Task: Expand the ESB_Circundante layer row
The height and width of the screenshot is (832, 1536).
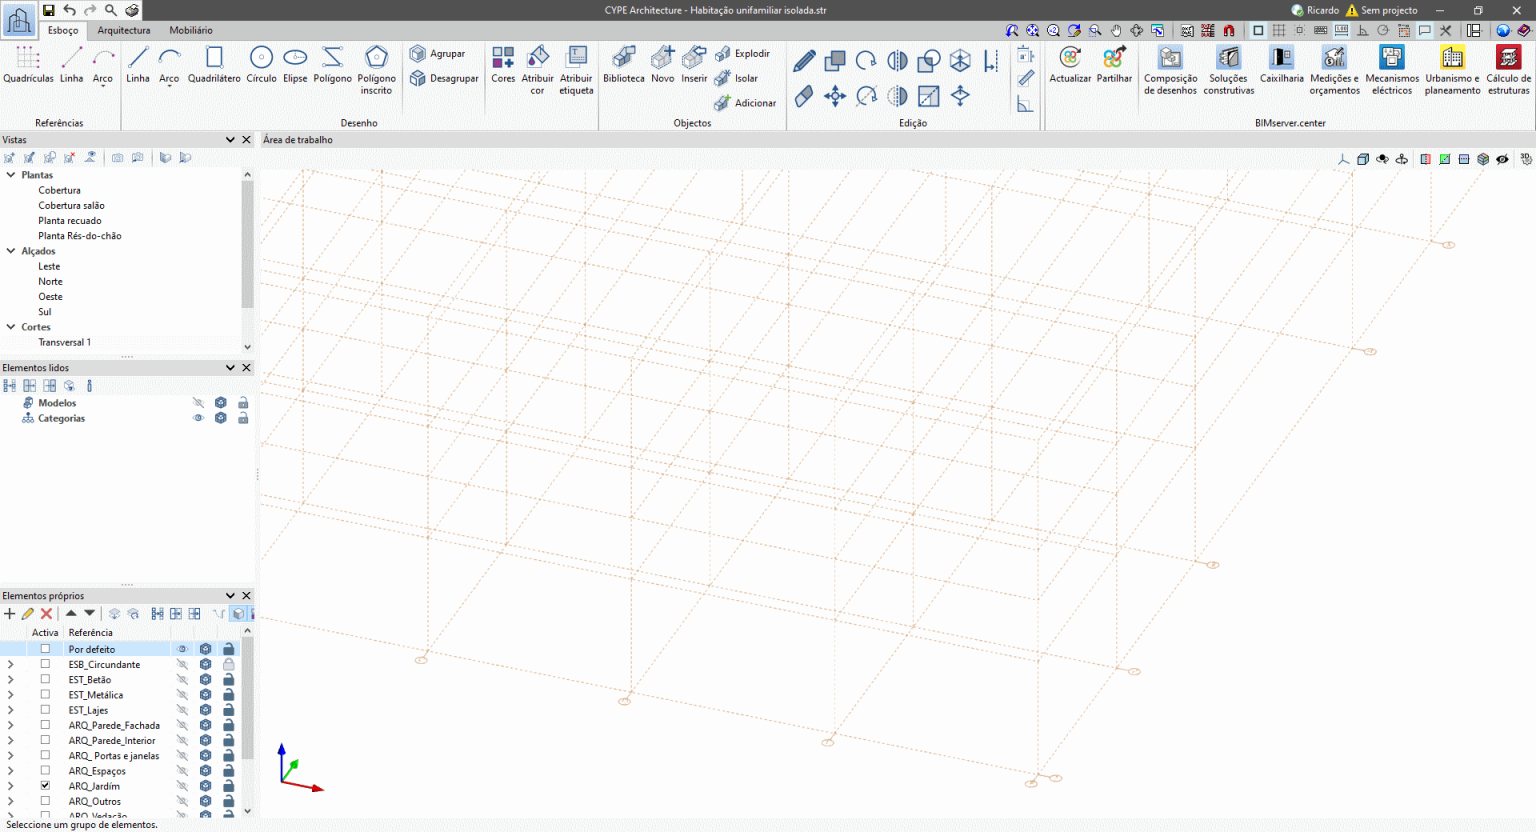Action: coord(11,664)
